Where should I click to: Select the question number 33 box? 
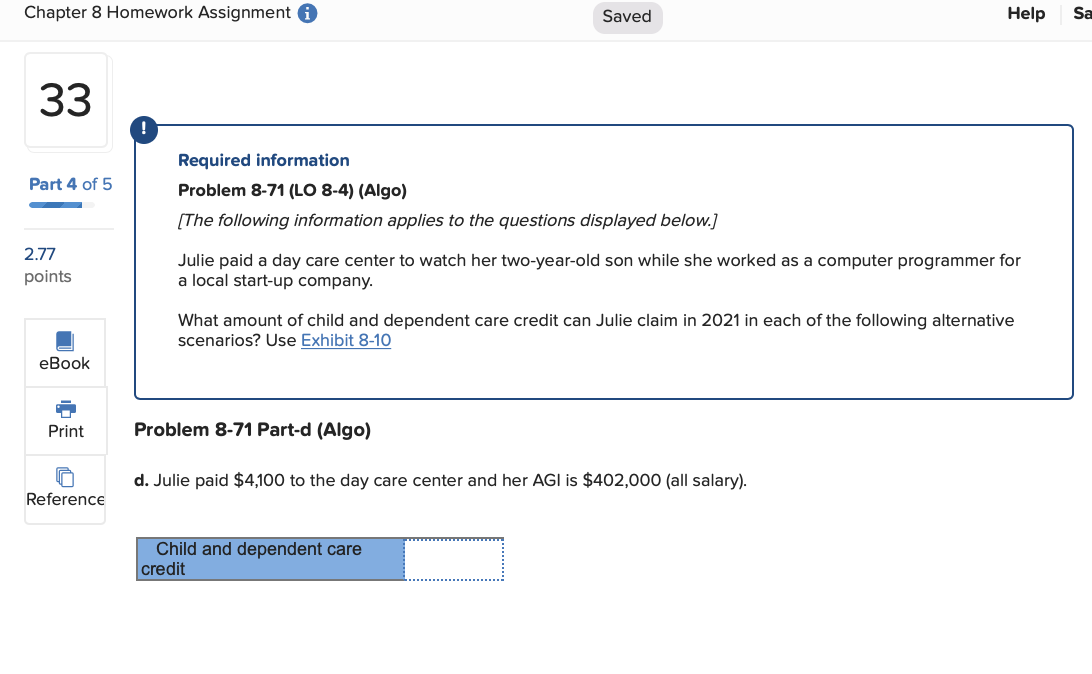pos(66,100)
